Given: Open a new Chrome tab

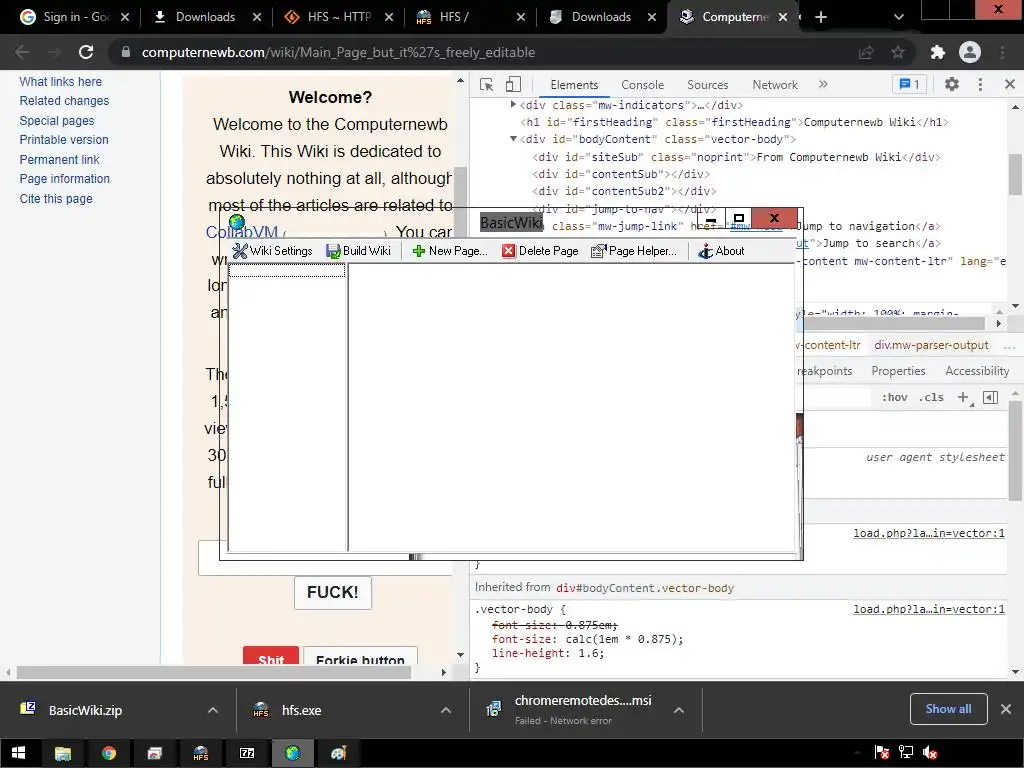Looking at the screenshot, I should pyautogui.click(x=821, y=17).
